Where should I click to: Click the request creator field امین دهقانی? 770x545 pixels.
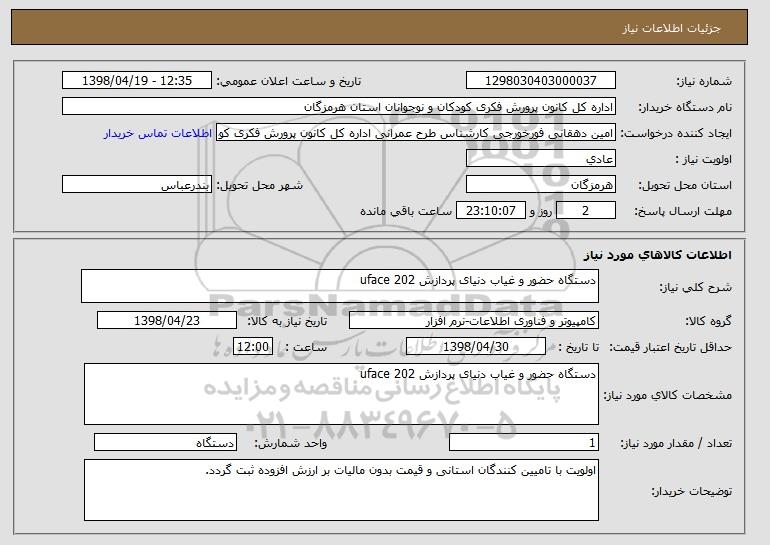pyautogui.click(x=416, y=133)
